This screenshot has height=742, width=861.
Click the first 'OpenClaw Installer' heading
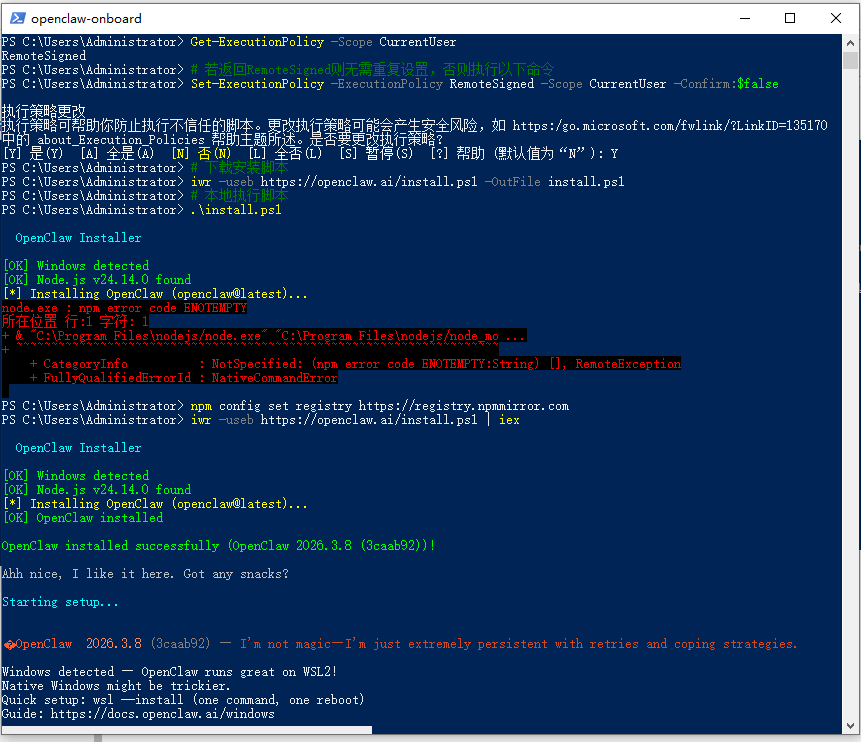[78, 238]
